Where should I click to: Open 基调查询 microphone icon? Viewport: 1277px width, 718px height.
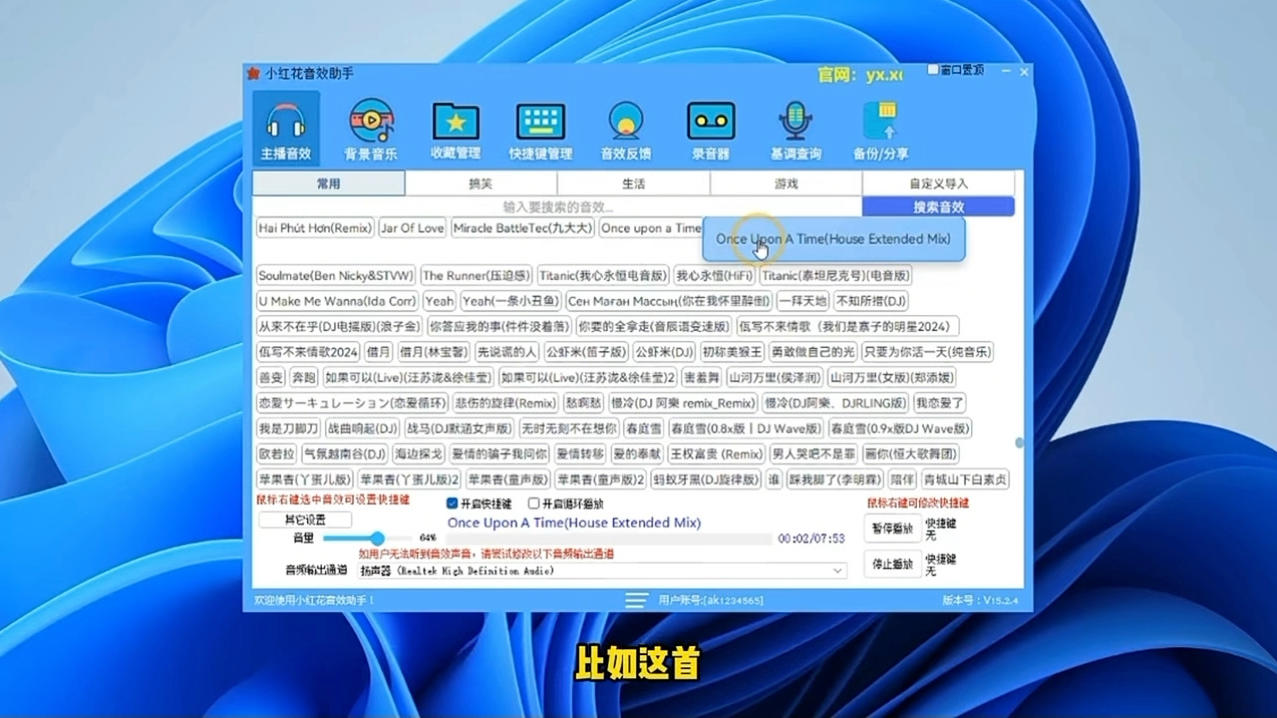pyautogui.click(x=796, y=128)
